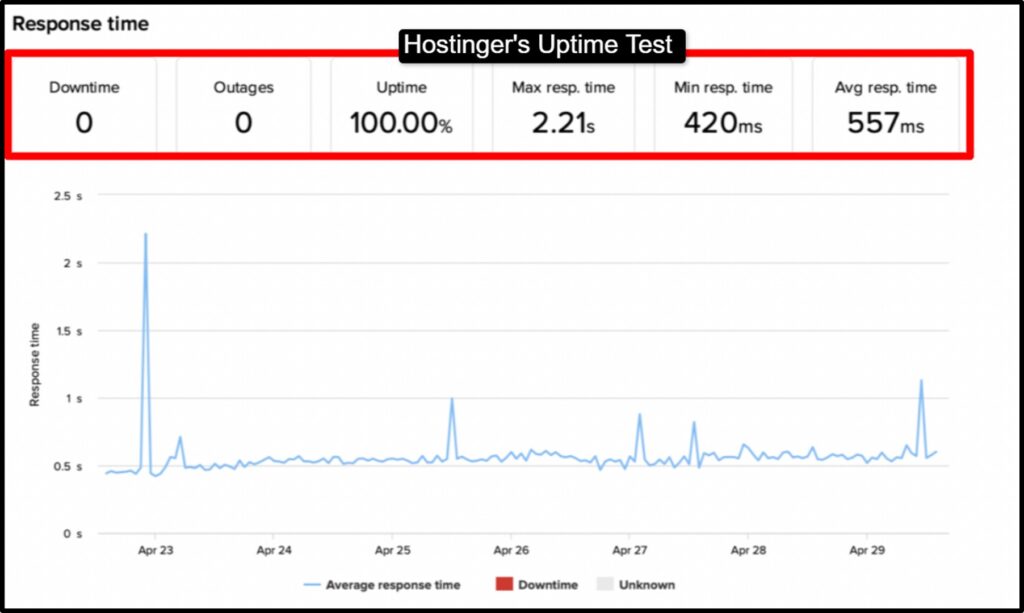Click the Min resp. time card
This screenshot has height=613, width=1024.
coord(723,105)
